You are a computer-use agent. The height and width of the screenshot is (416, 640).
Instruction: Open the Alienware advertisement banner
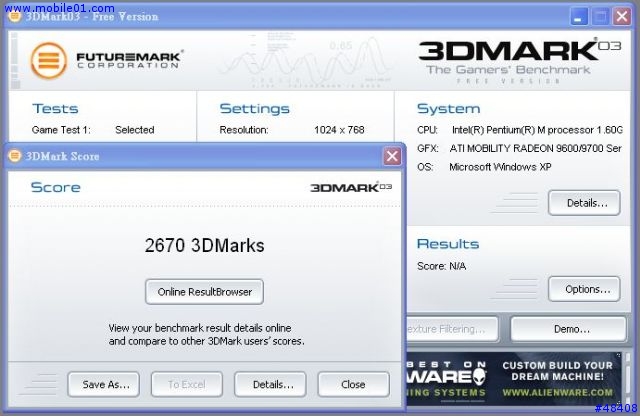point(514,378)
